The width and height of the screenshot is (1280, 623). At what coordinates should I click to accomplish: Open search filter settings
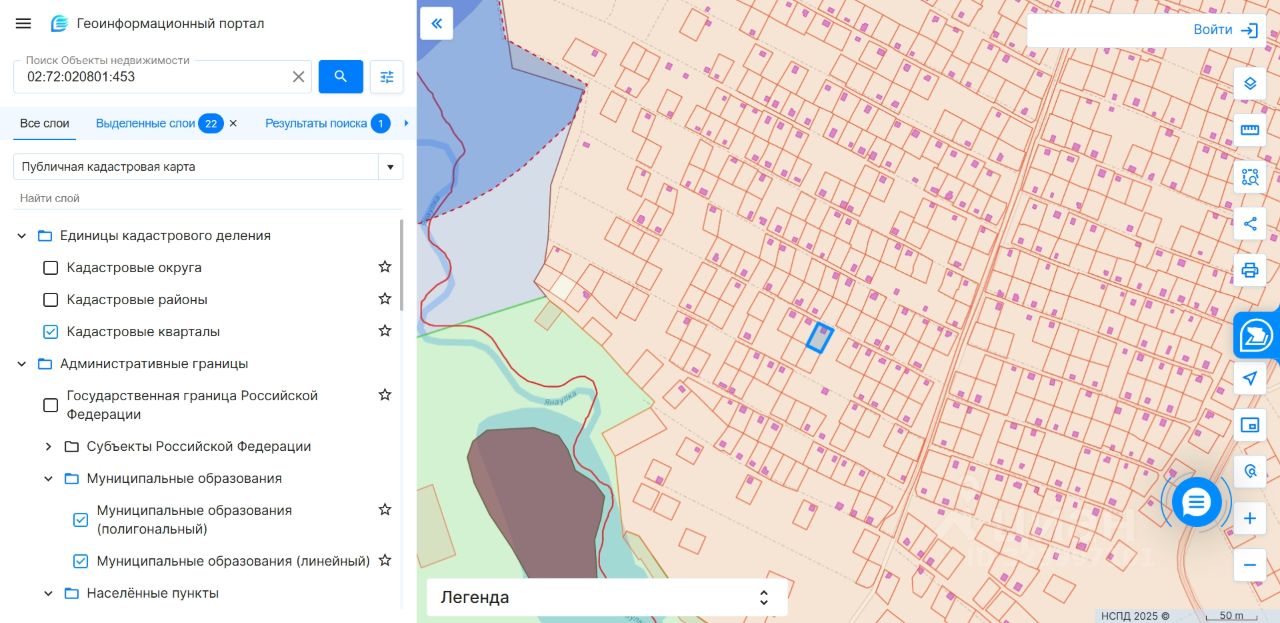(x=387, y=77)
